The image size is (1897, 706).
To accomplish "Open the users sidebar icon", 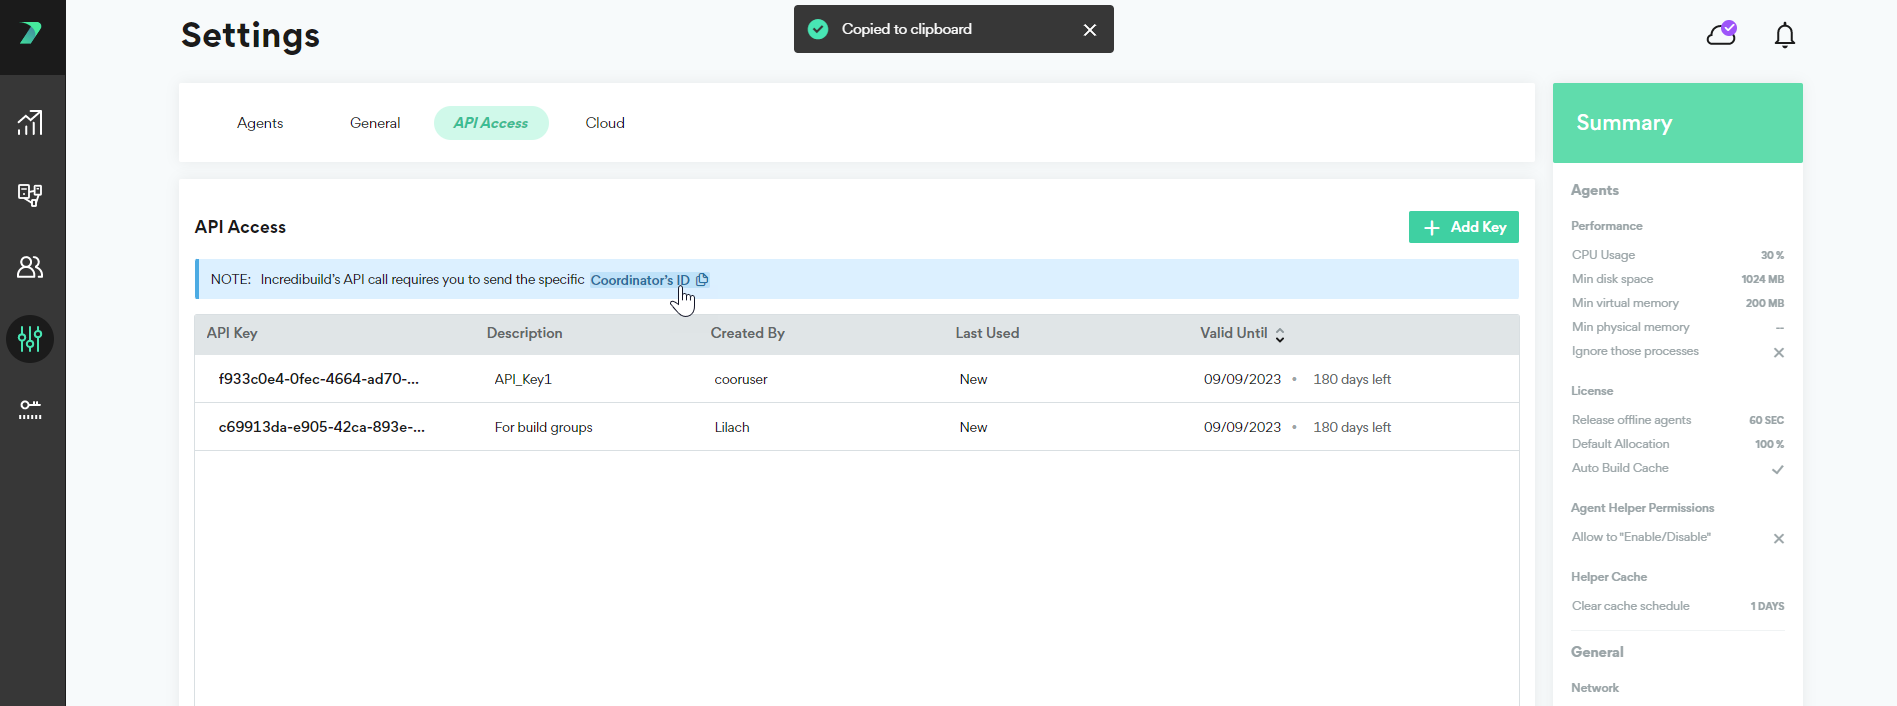I will 30,267.
